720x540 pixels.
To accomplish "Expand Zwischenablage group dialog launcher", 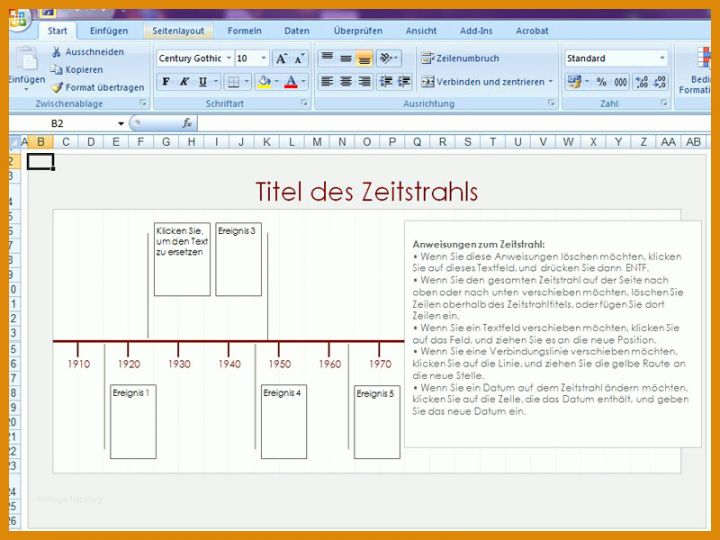I will pyautogui.click(x=143, y=103).
